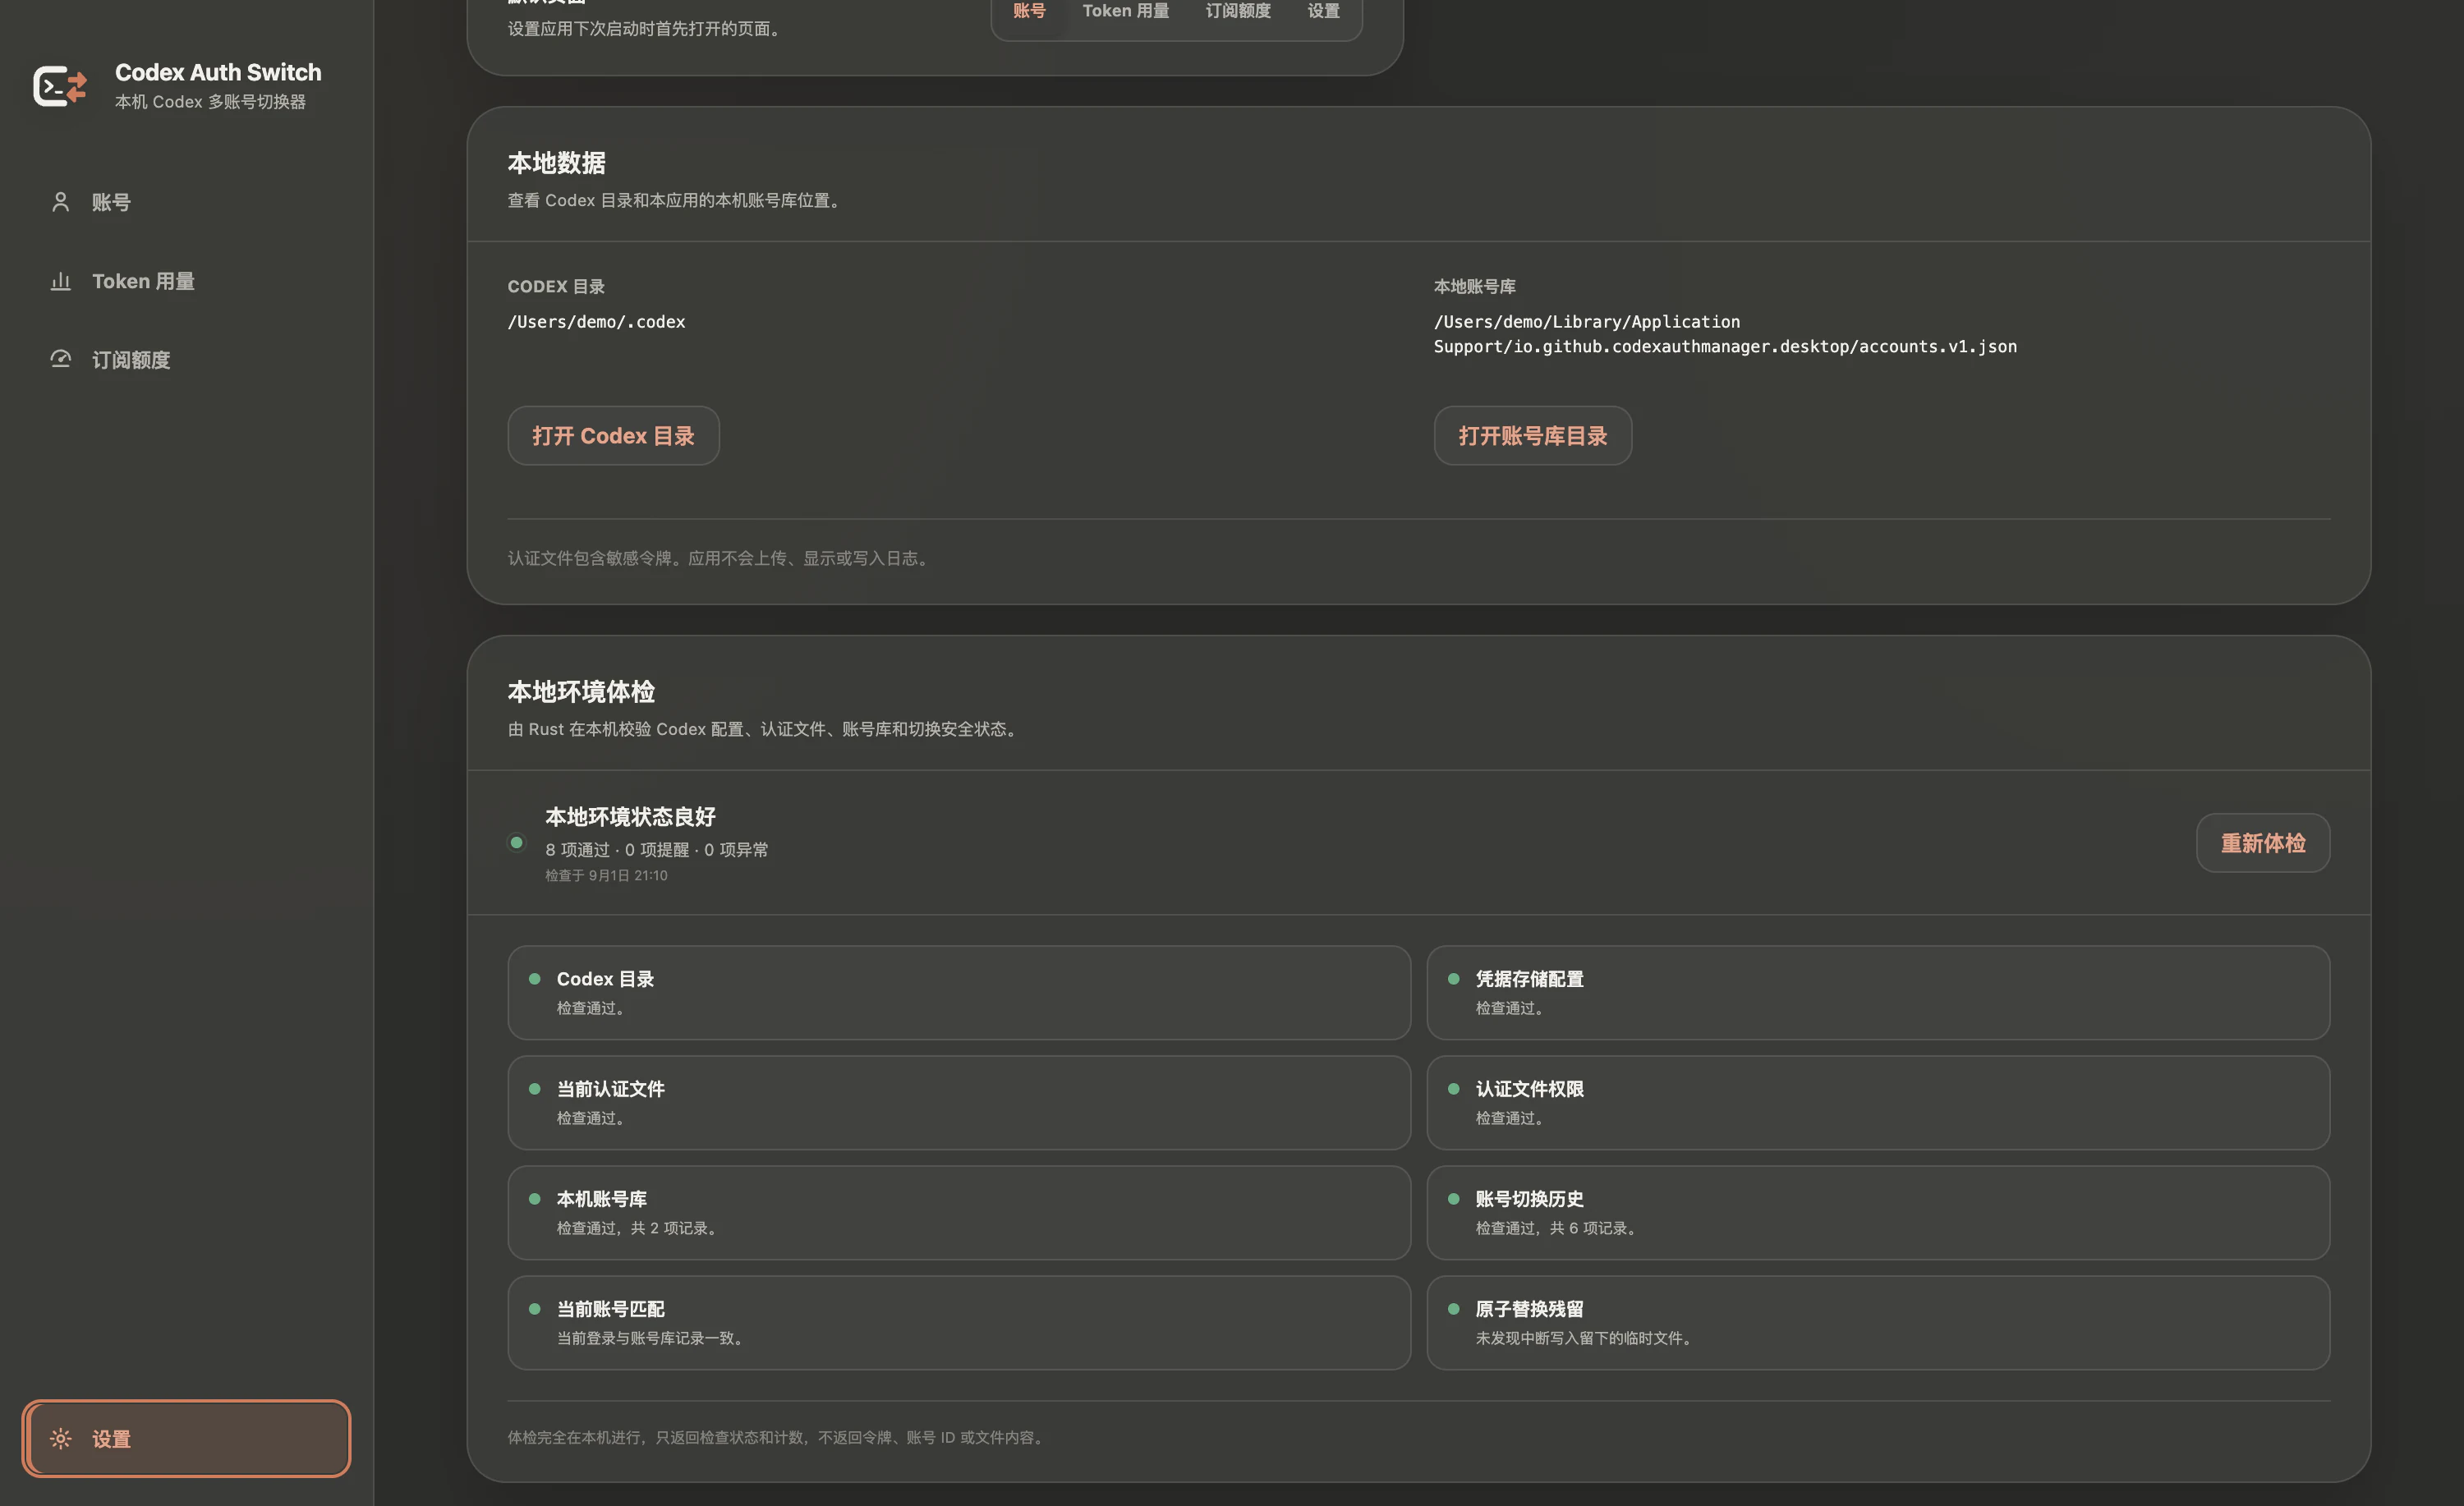Click the 本机 Codex 多账号切换器 subtitle

tap(210, 102)
